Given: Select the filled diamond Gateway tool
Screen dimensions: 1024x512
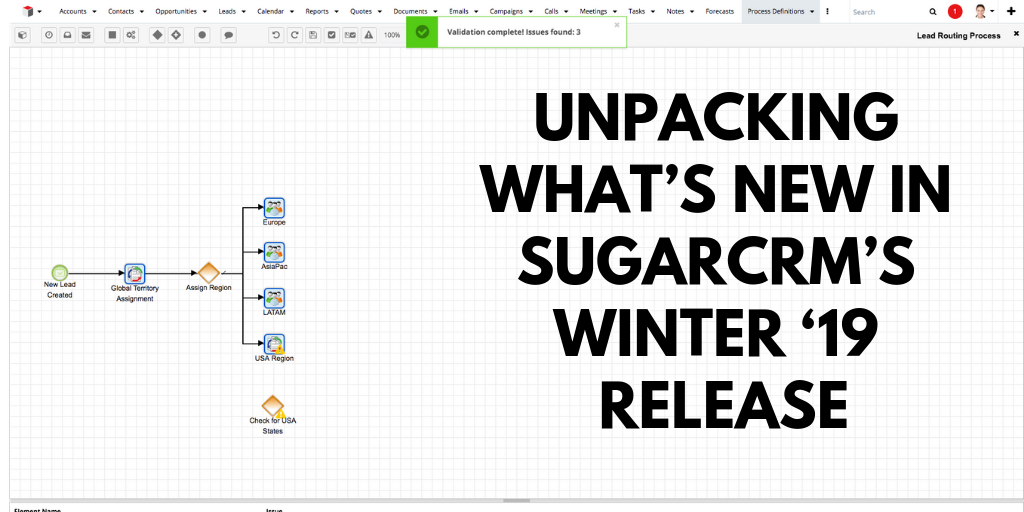Looking at the screenshot, I should point(157,35).
